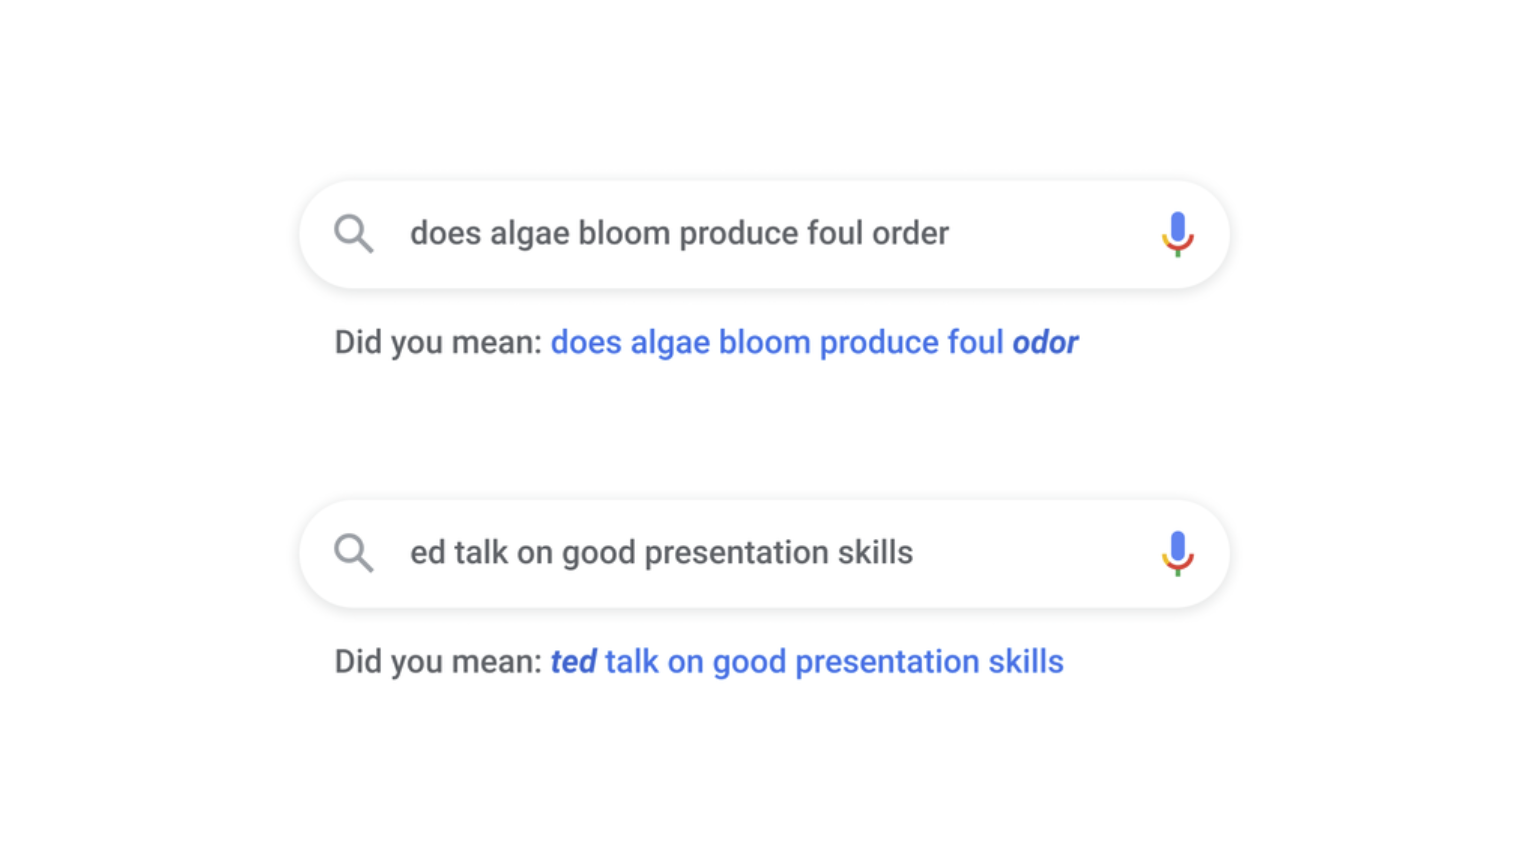Follow the 'ted talk on good presentation skills' suggestion

tap(807, 661)
